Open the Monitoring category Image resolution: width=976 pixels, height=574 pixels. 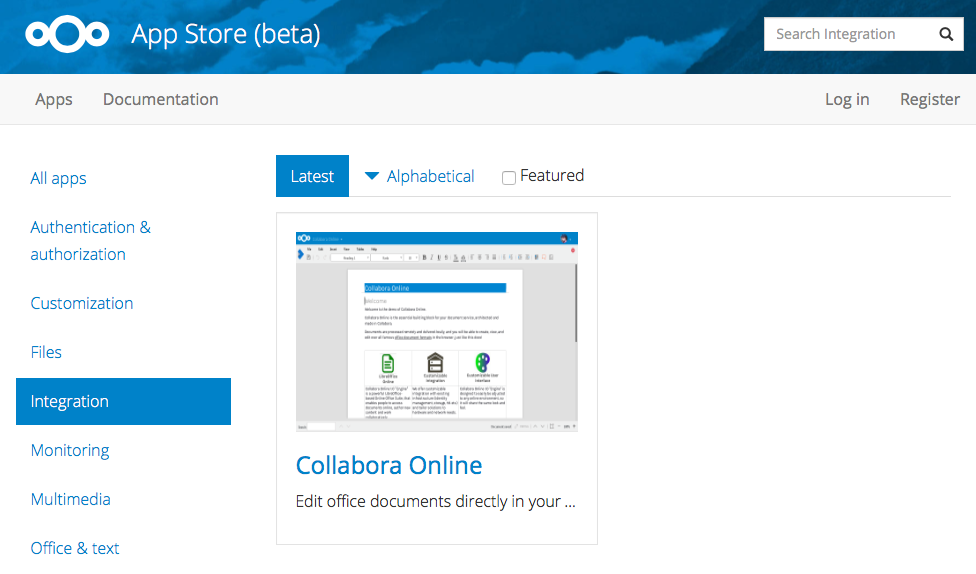tap(70, 451)
